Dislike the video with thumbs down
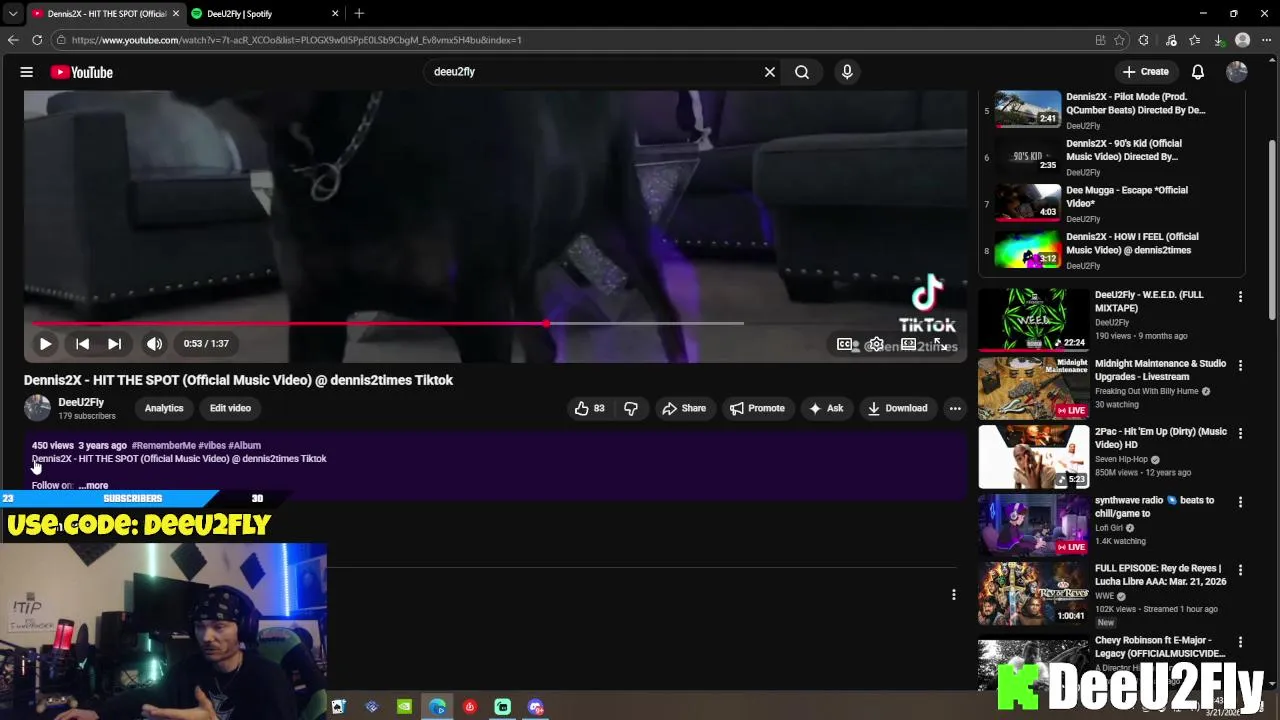The width and height of the screenshot is (1280, 720). [x=631, y=408]
